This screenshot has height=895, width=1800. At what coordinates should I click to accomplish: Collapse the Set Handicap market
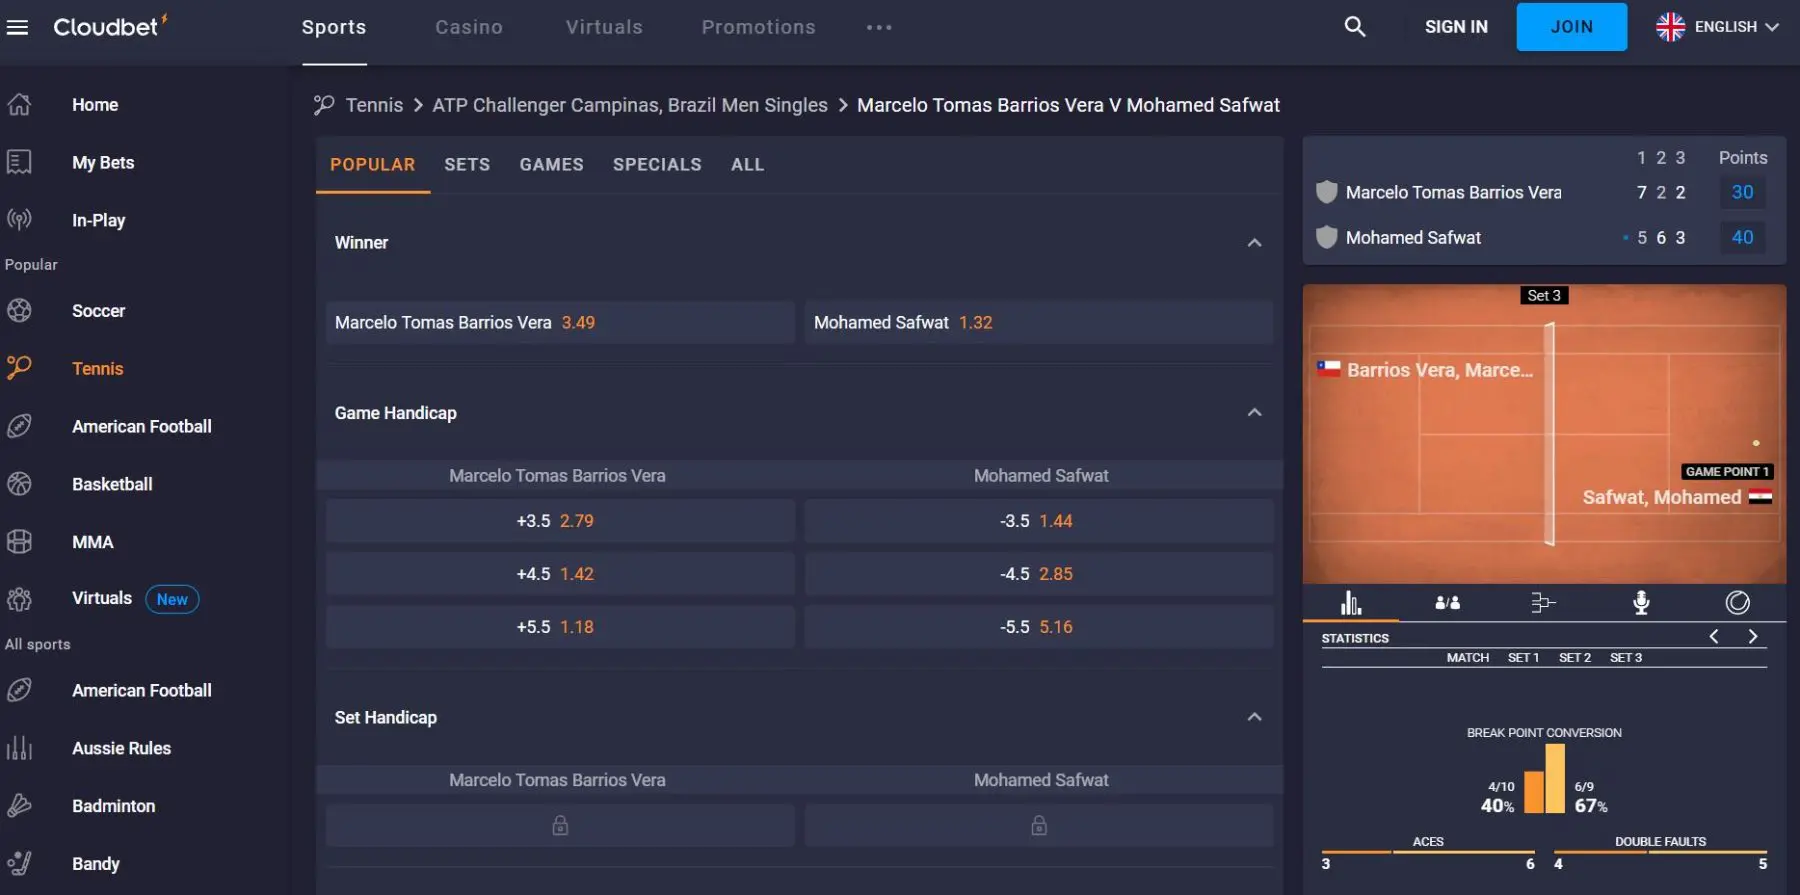(1254, 717)
